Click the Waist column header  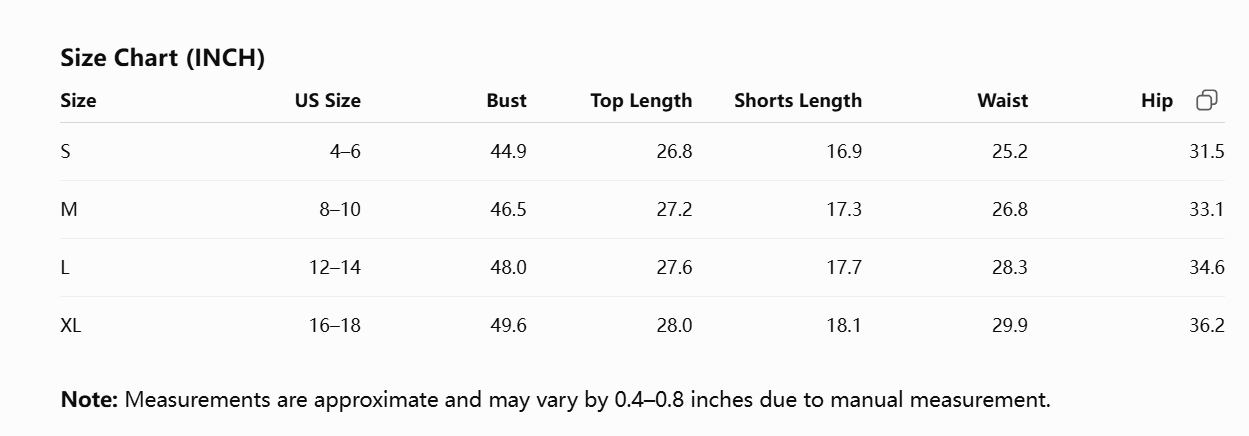[x=1002, y=100]
